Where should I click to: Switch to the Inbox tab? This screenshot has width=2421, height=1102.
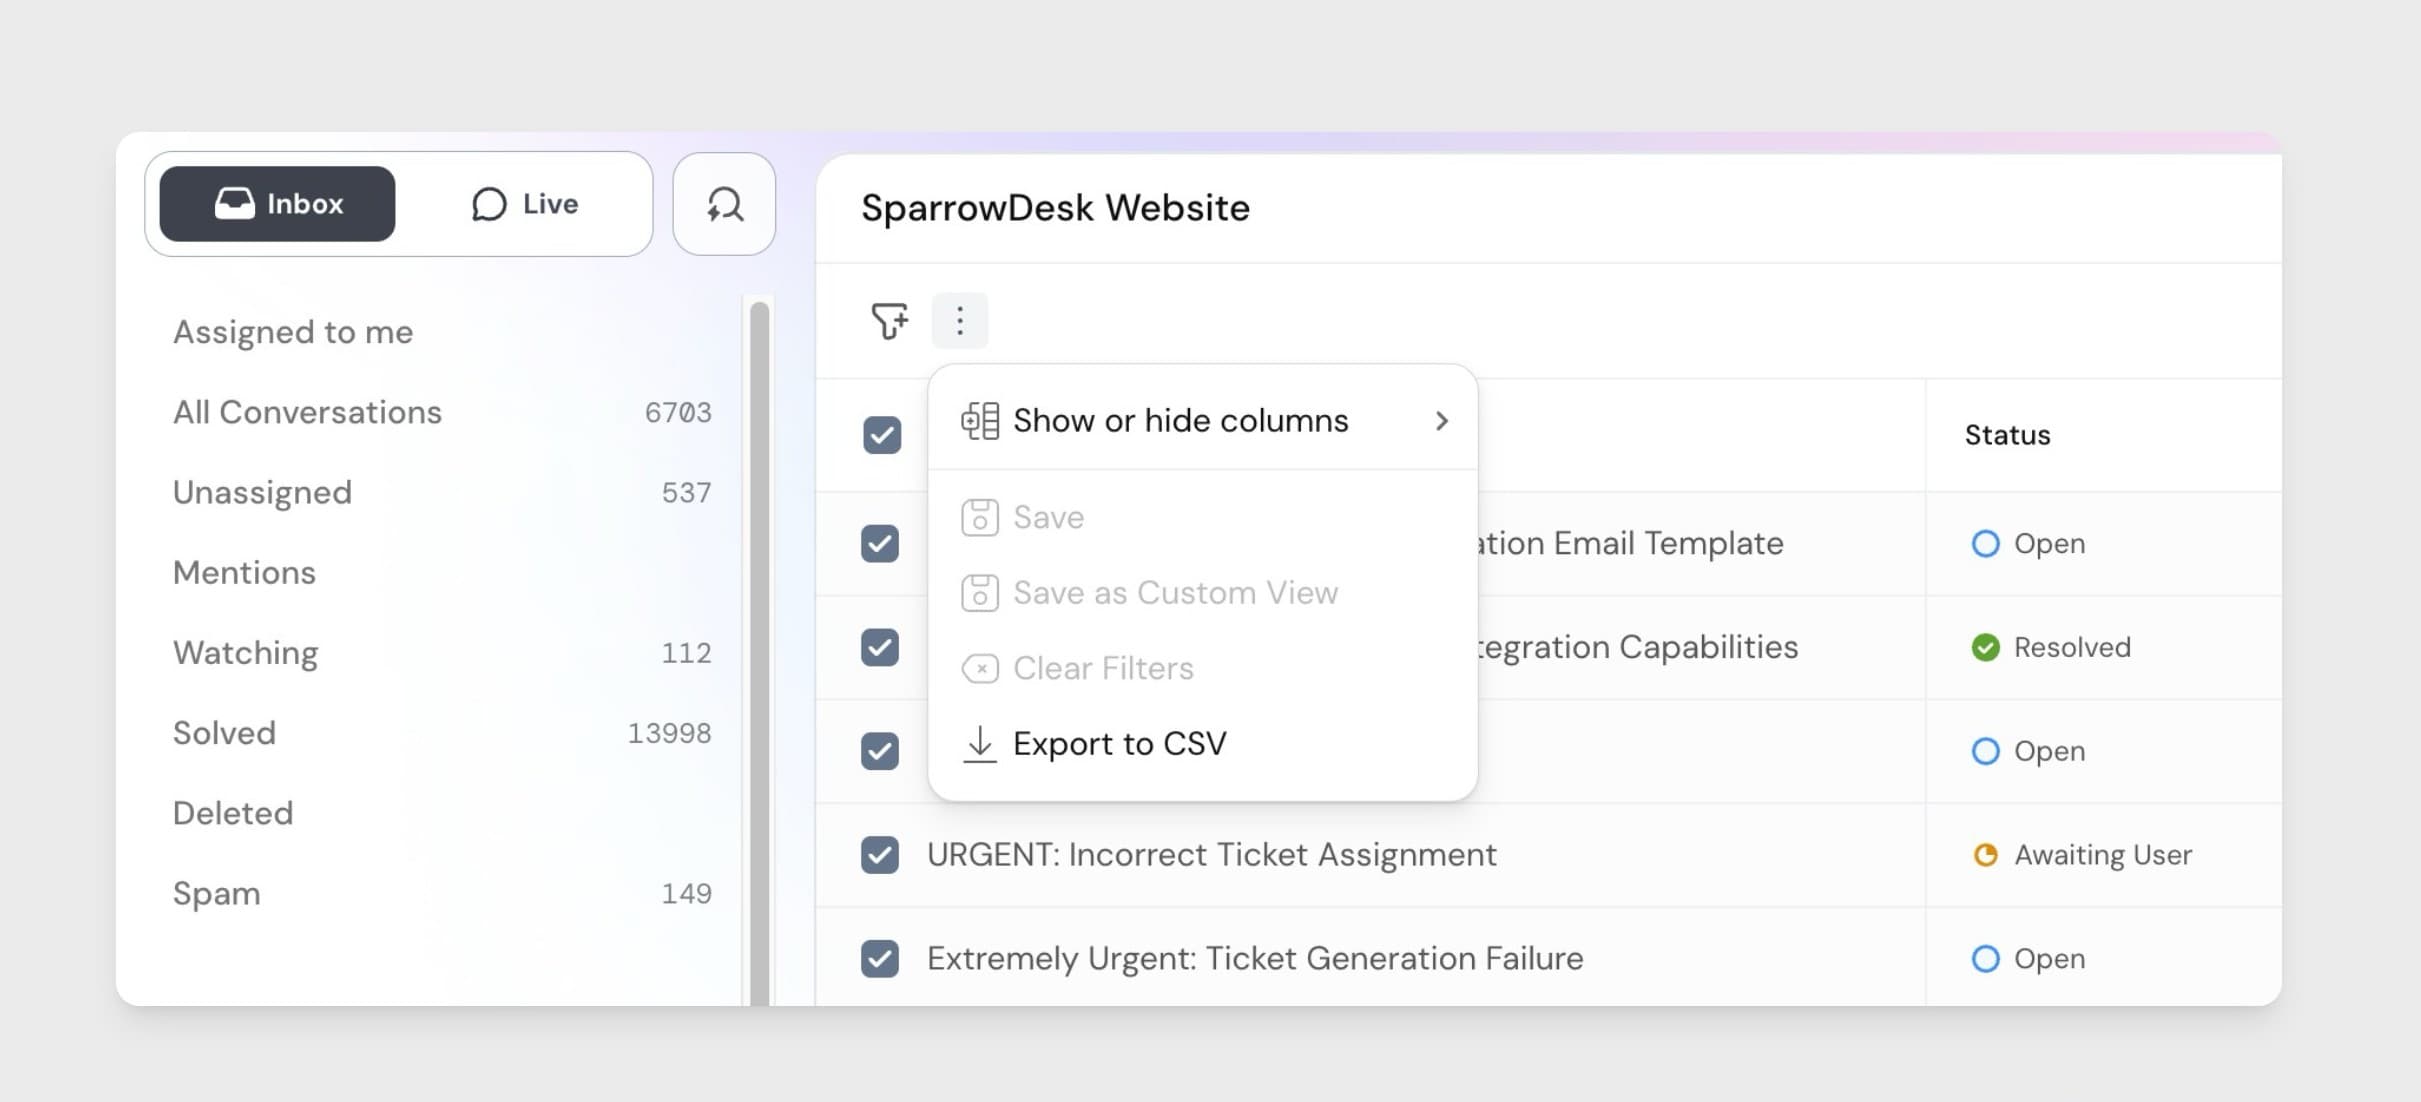click(x=277, y=204)
